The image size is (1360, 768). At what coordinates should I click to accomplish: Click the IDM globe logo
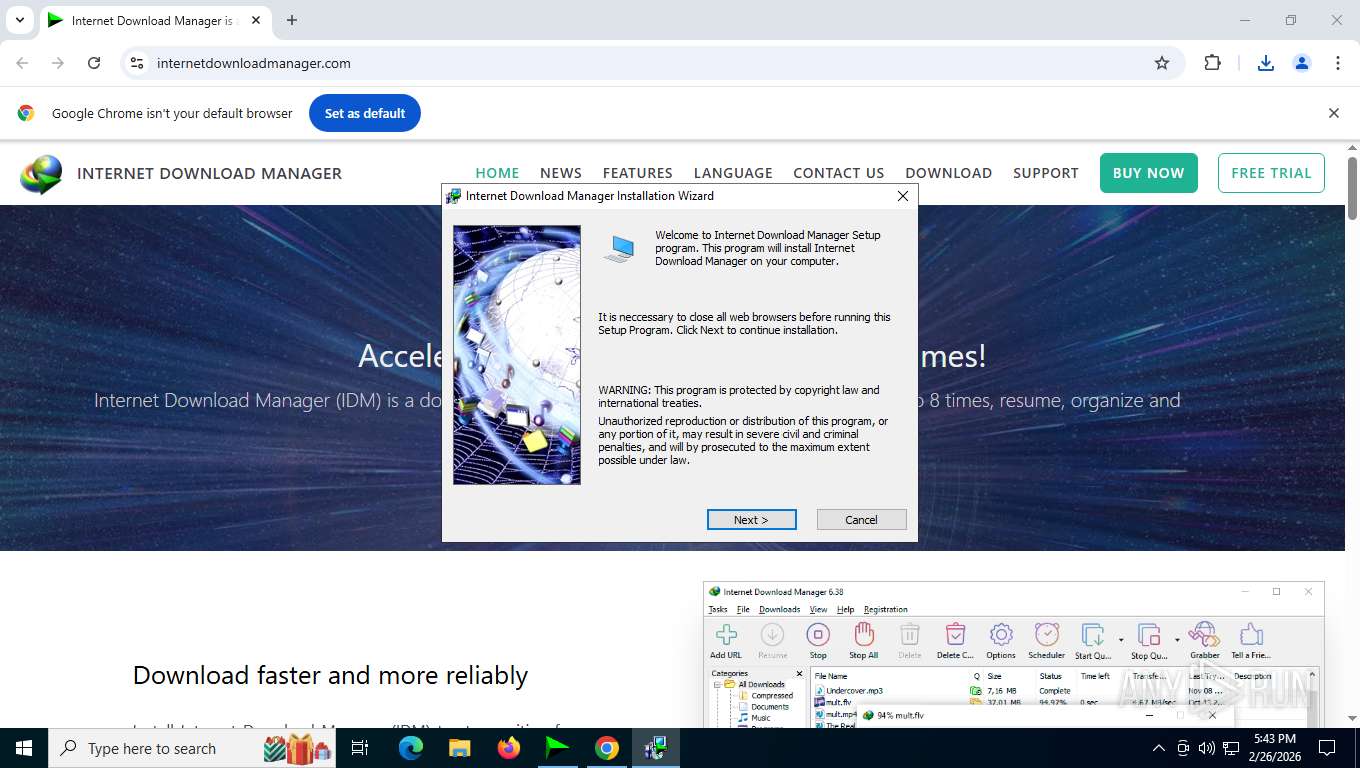(41, 174)
